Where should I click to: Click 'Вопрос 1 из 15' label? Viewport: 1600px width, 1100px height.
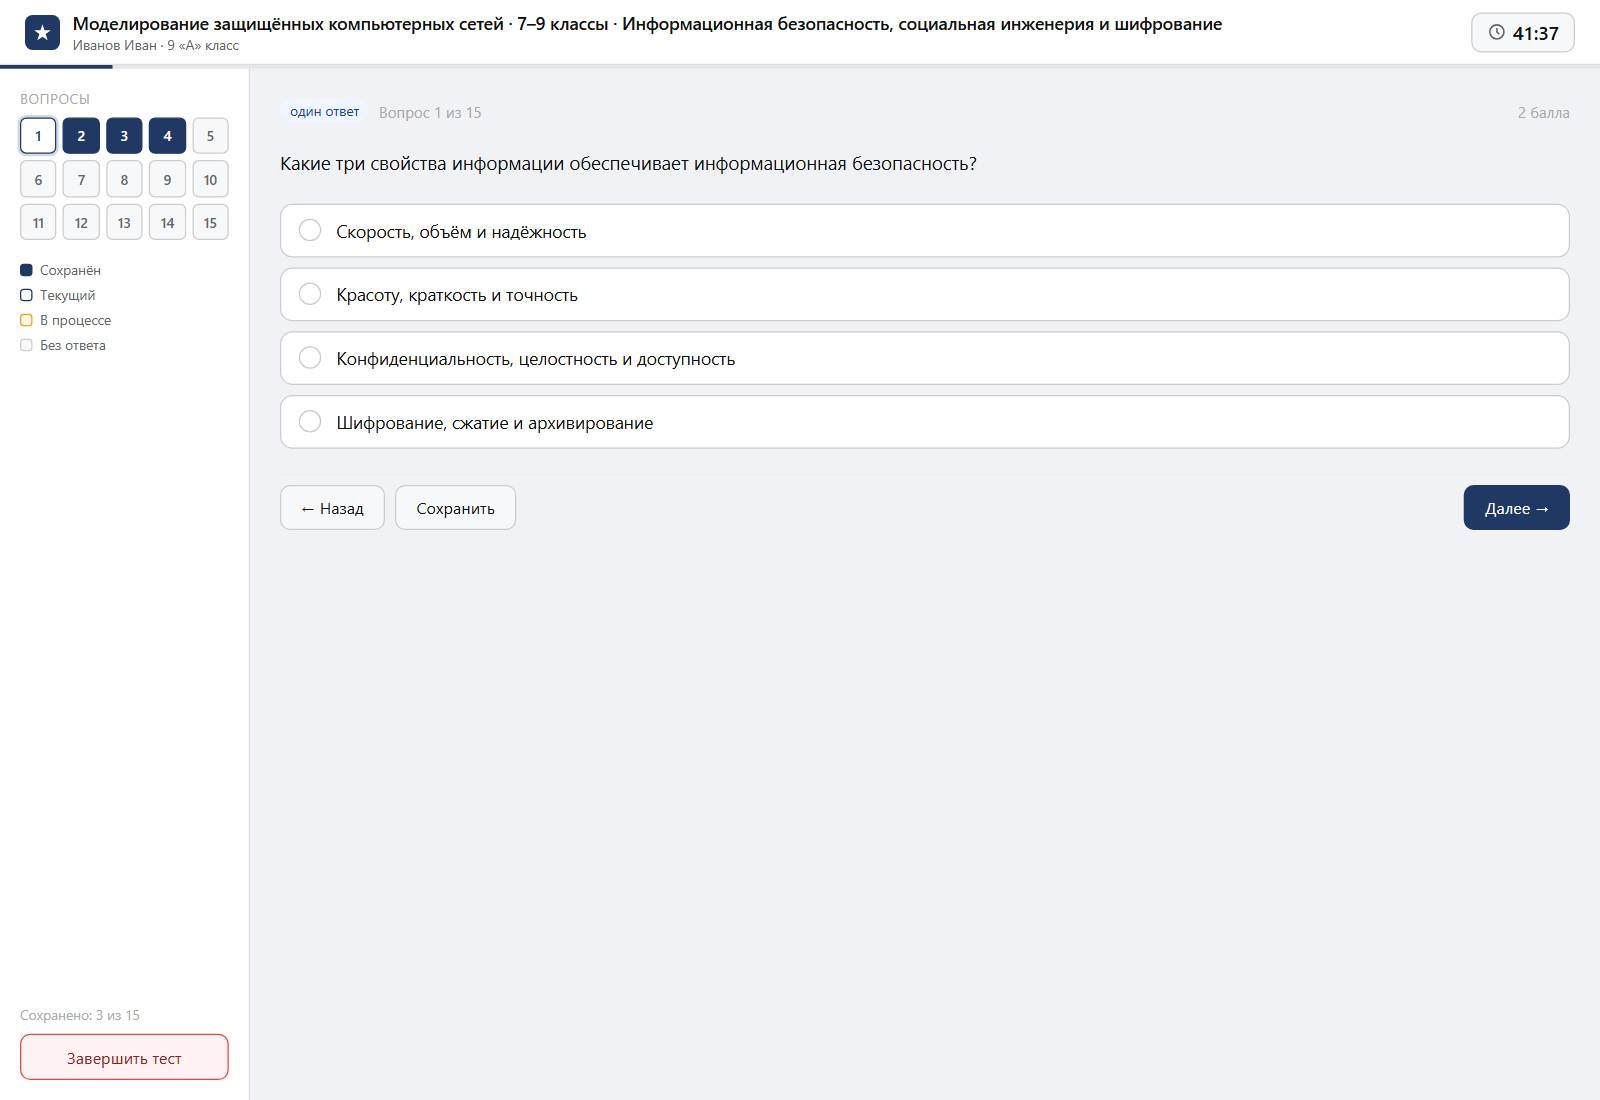click(x=430, y=113)
